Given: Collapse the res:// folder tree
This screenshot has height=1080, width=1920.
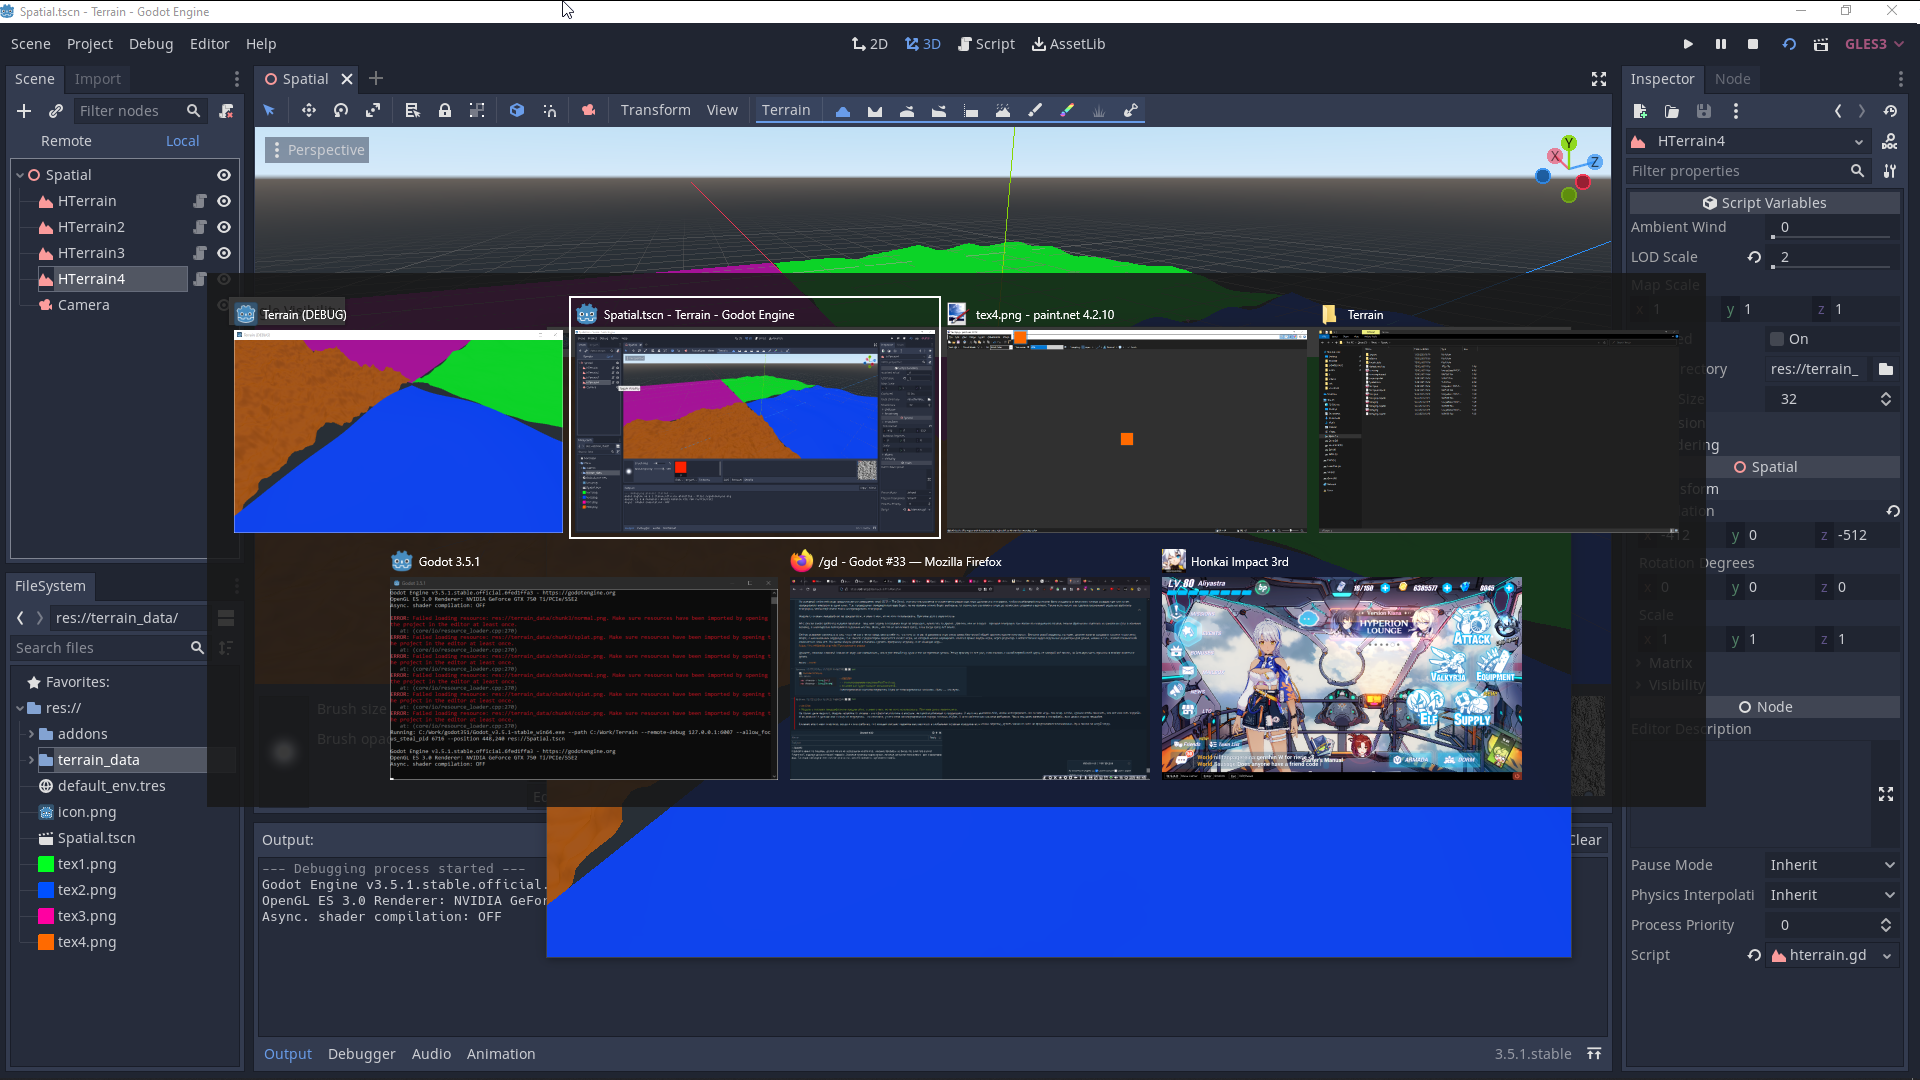Looking at the screenshot, I should [x=20, y=708].
